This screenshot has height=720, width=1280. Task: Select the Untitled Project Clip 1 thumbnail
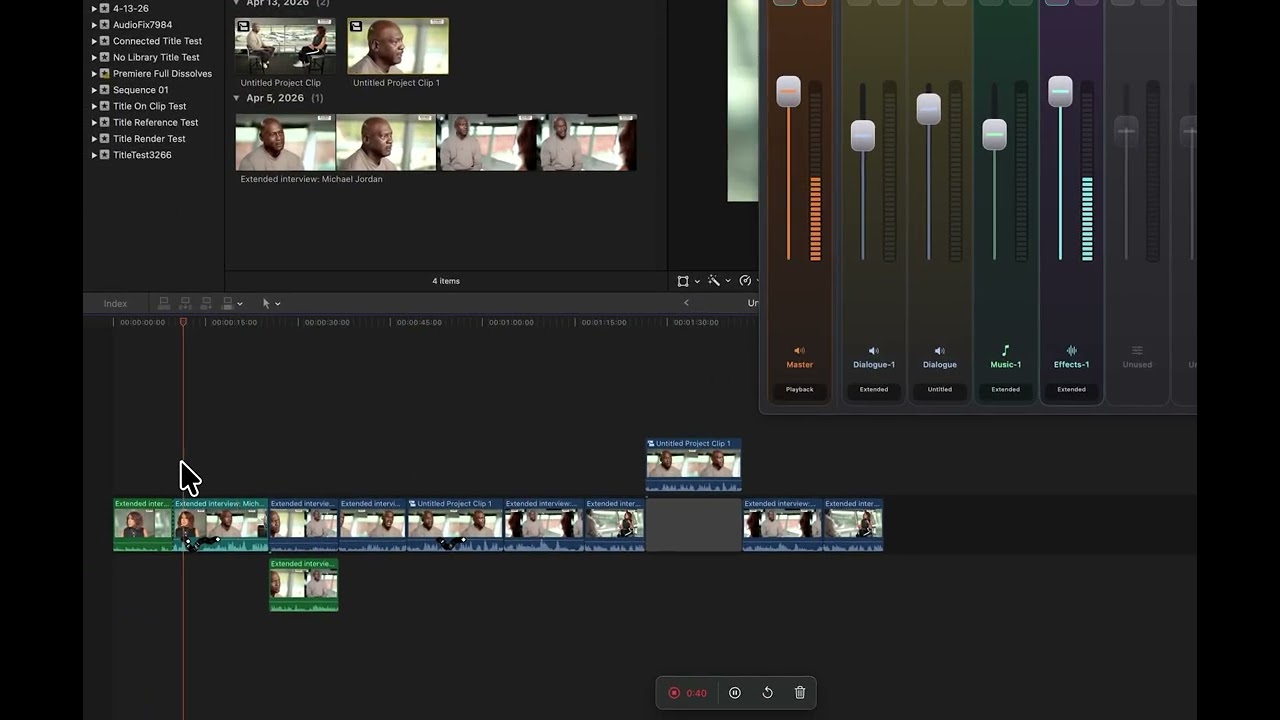(x=398, y=47)
